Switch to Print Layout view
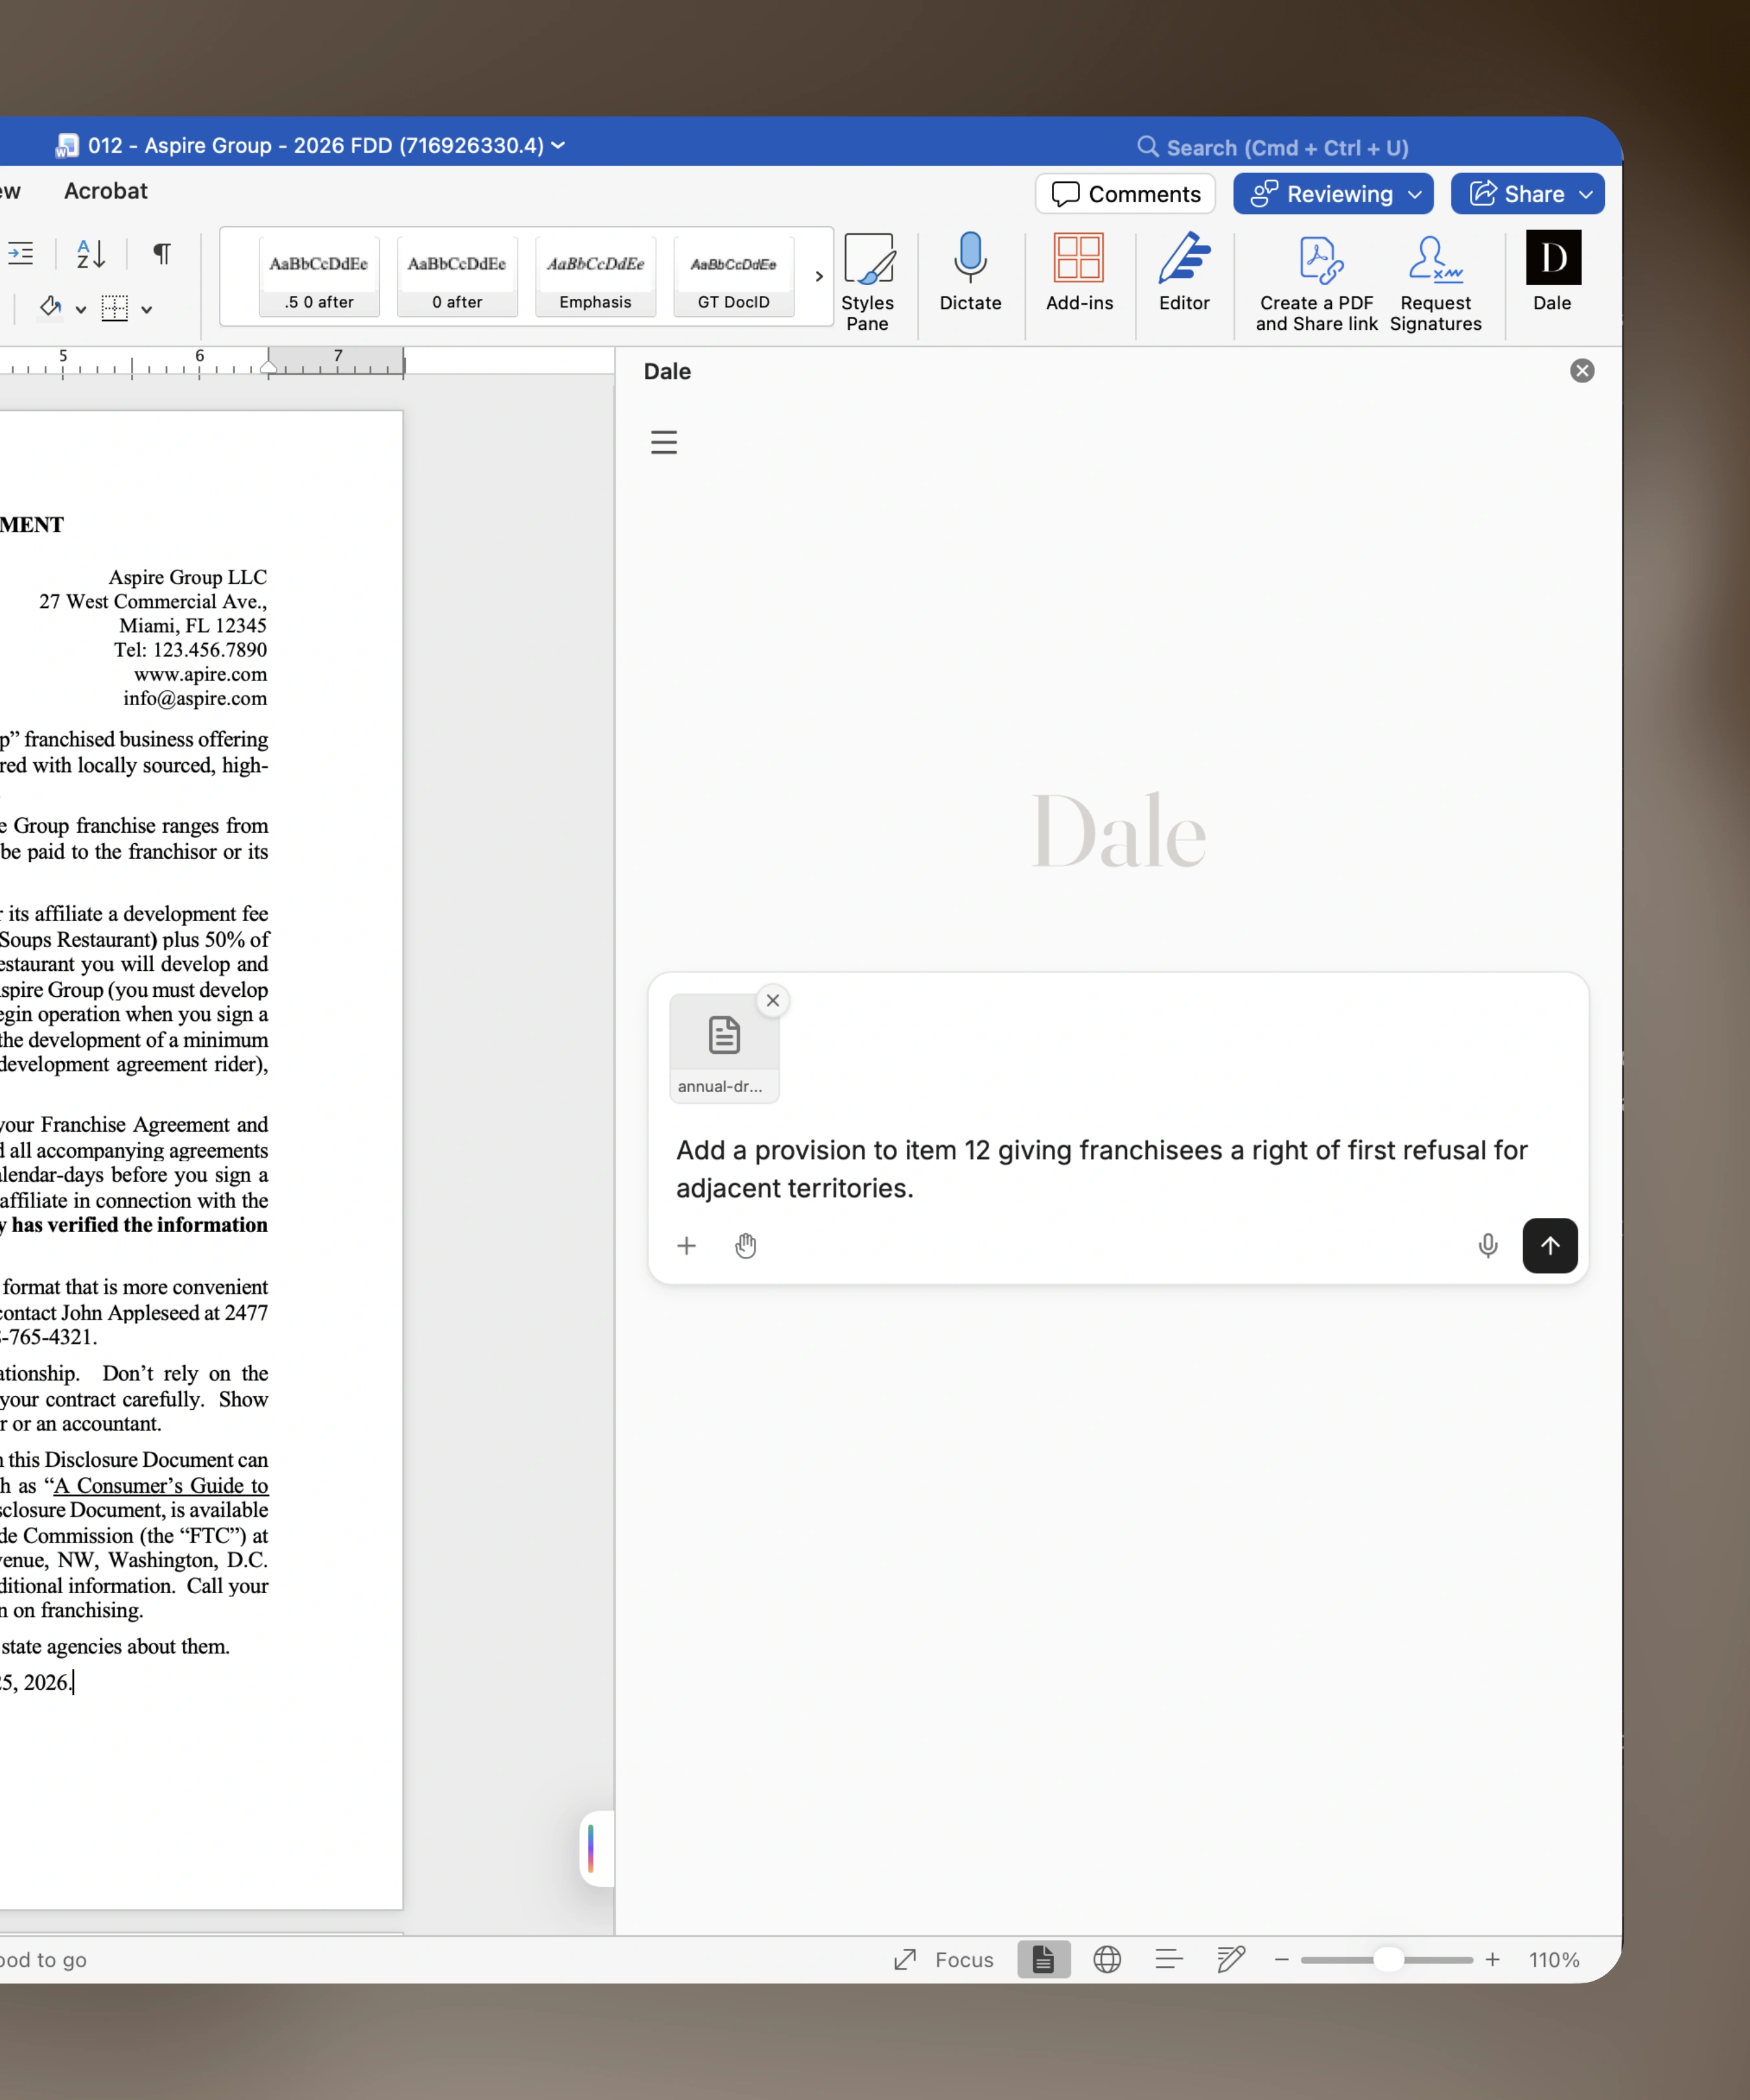The width and height of the screenshot is (1750, 2100). (1043, 1959)
